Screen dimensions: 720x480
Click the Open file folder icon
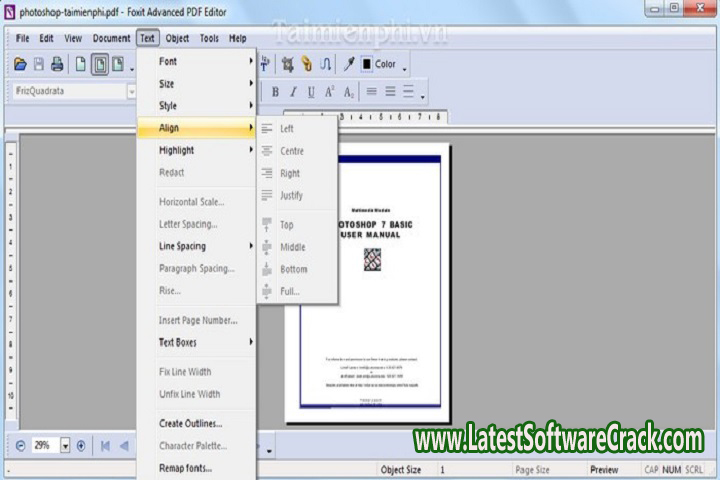pyautogui.click(x=20, y=64)
